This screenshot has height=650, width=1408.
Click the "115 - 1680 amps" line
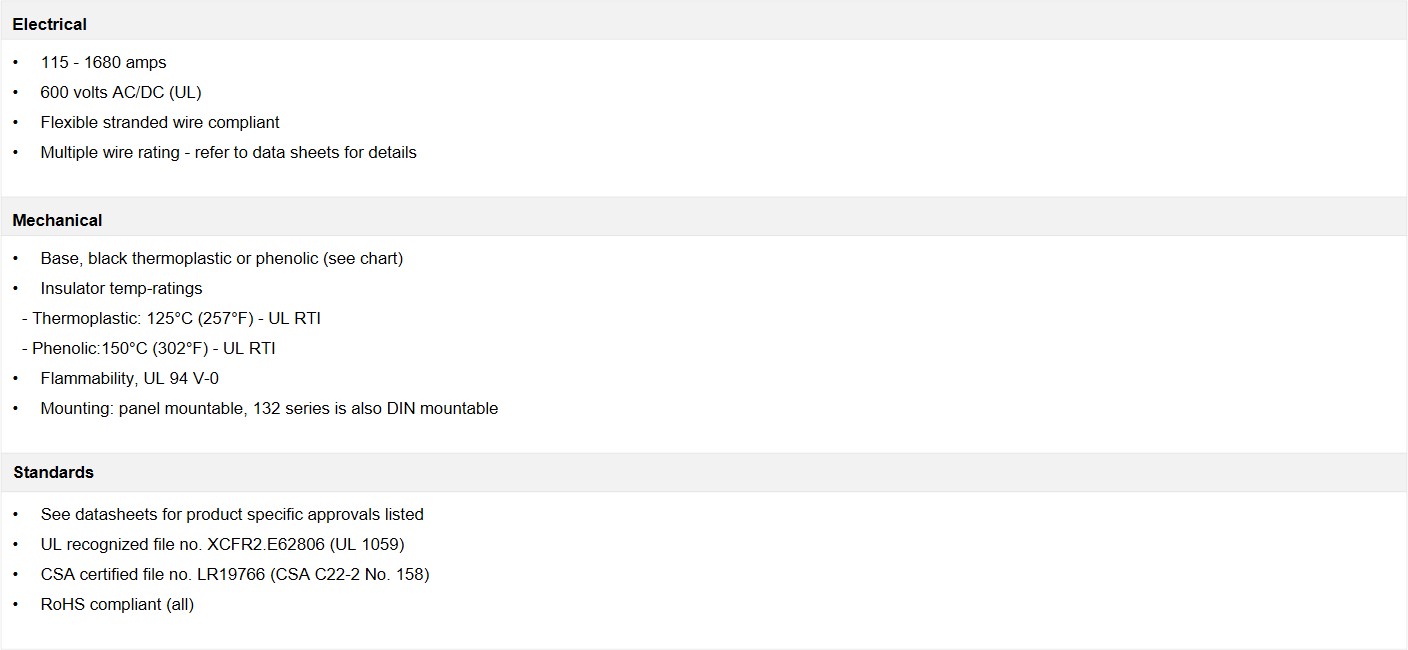(103, 62)
